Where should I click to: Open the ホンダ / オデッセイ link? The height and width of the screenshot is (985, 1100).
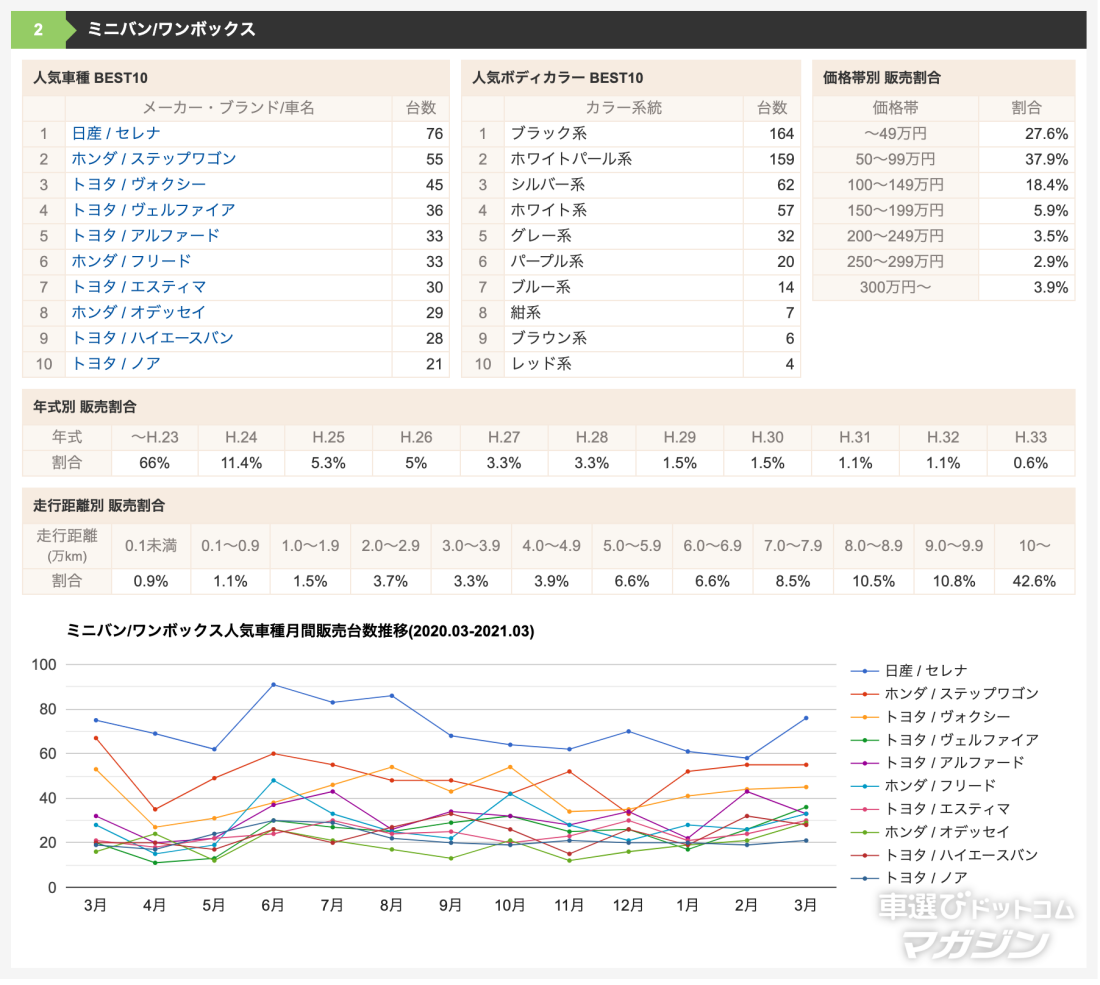[x=139, y=312]
